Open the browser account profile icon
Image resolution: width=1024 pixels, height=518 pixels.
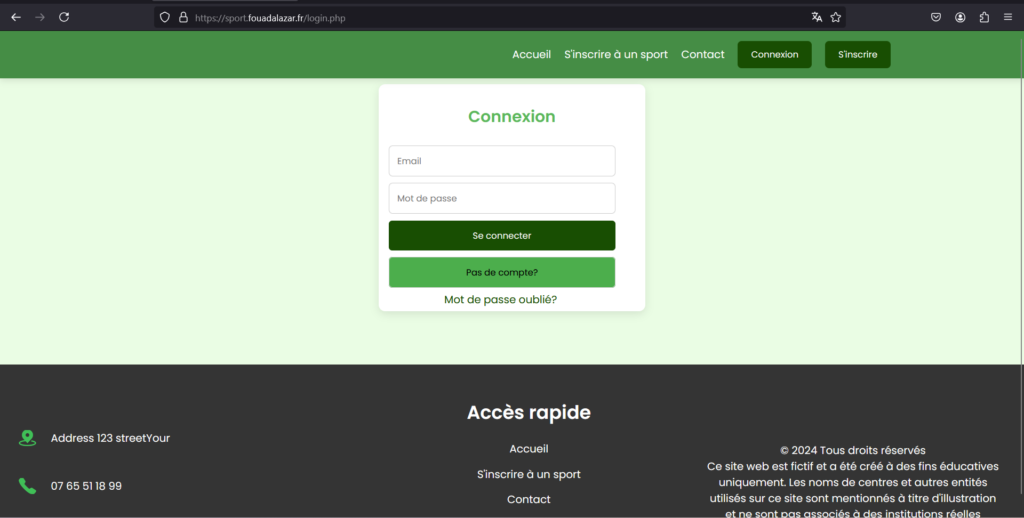960,17
